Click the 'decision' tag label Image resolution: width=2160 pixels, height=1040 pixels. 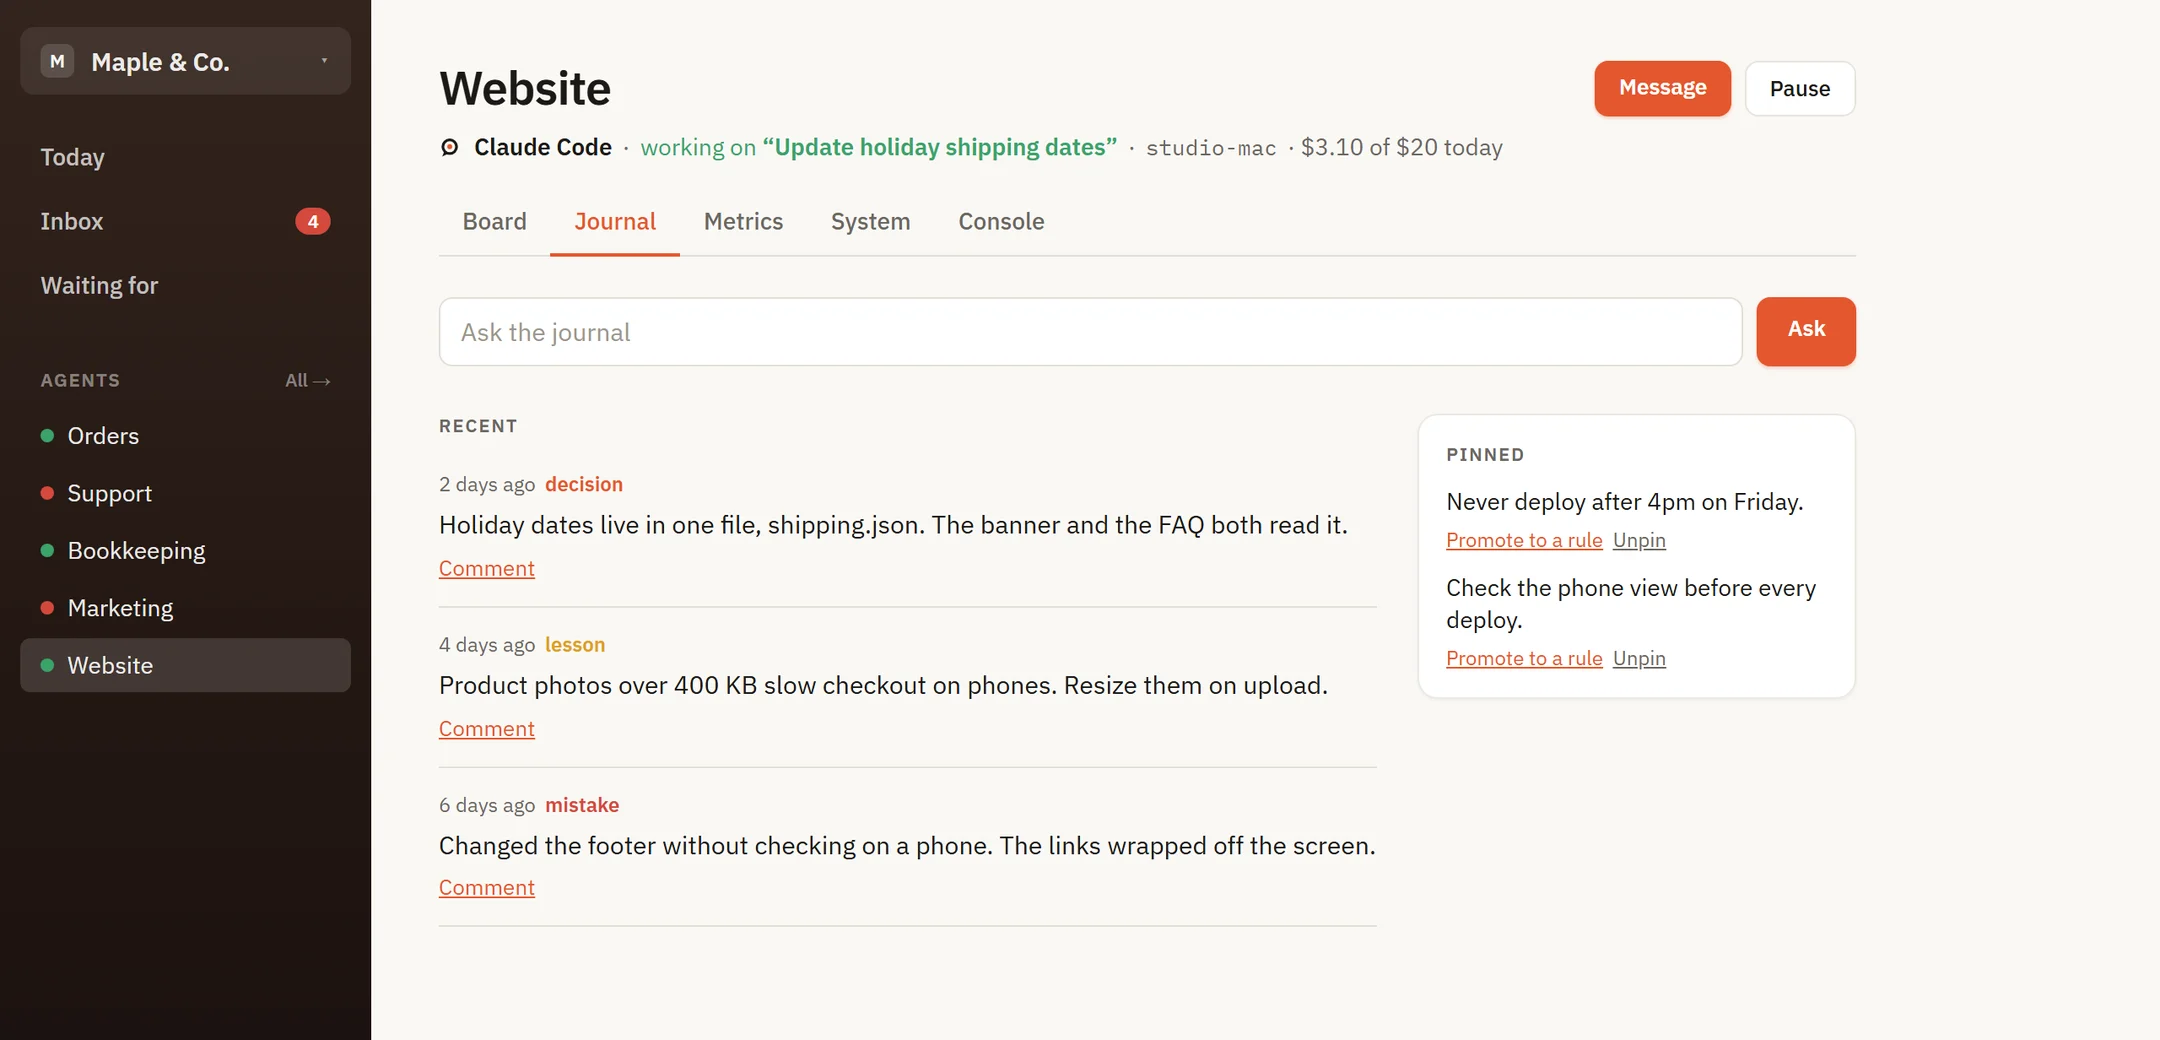[584, 484]
